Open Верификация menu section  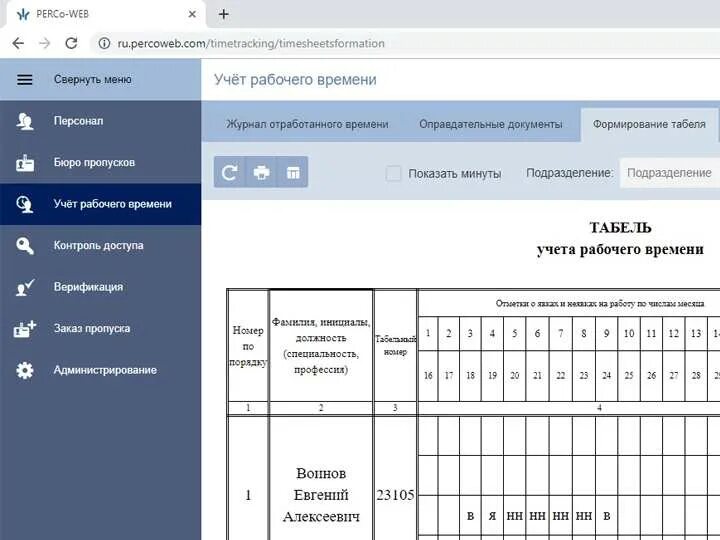click(101, 287)
